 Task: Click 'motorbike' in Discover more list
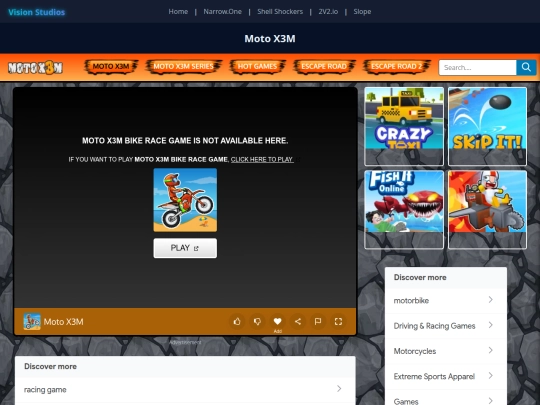tap(411, 301)
